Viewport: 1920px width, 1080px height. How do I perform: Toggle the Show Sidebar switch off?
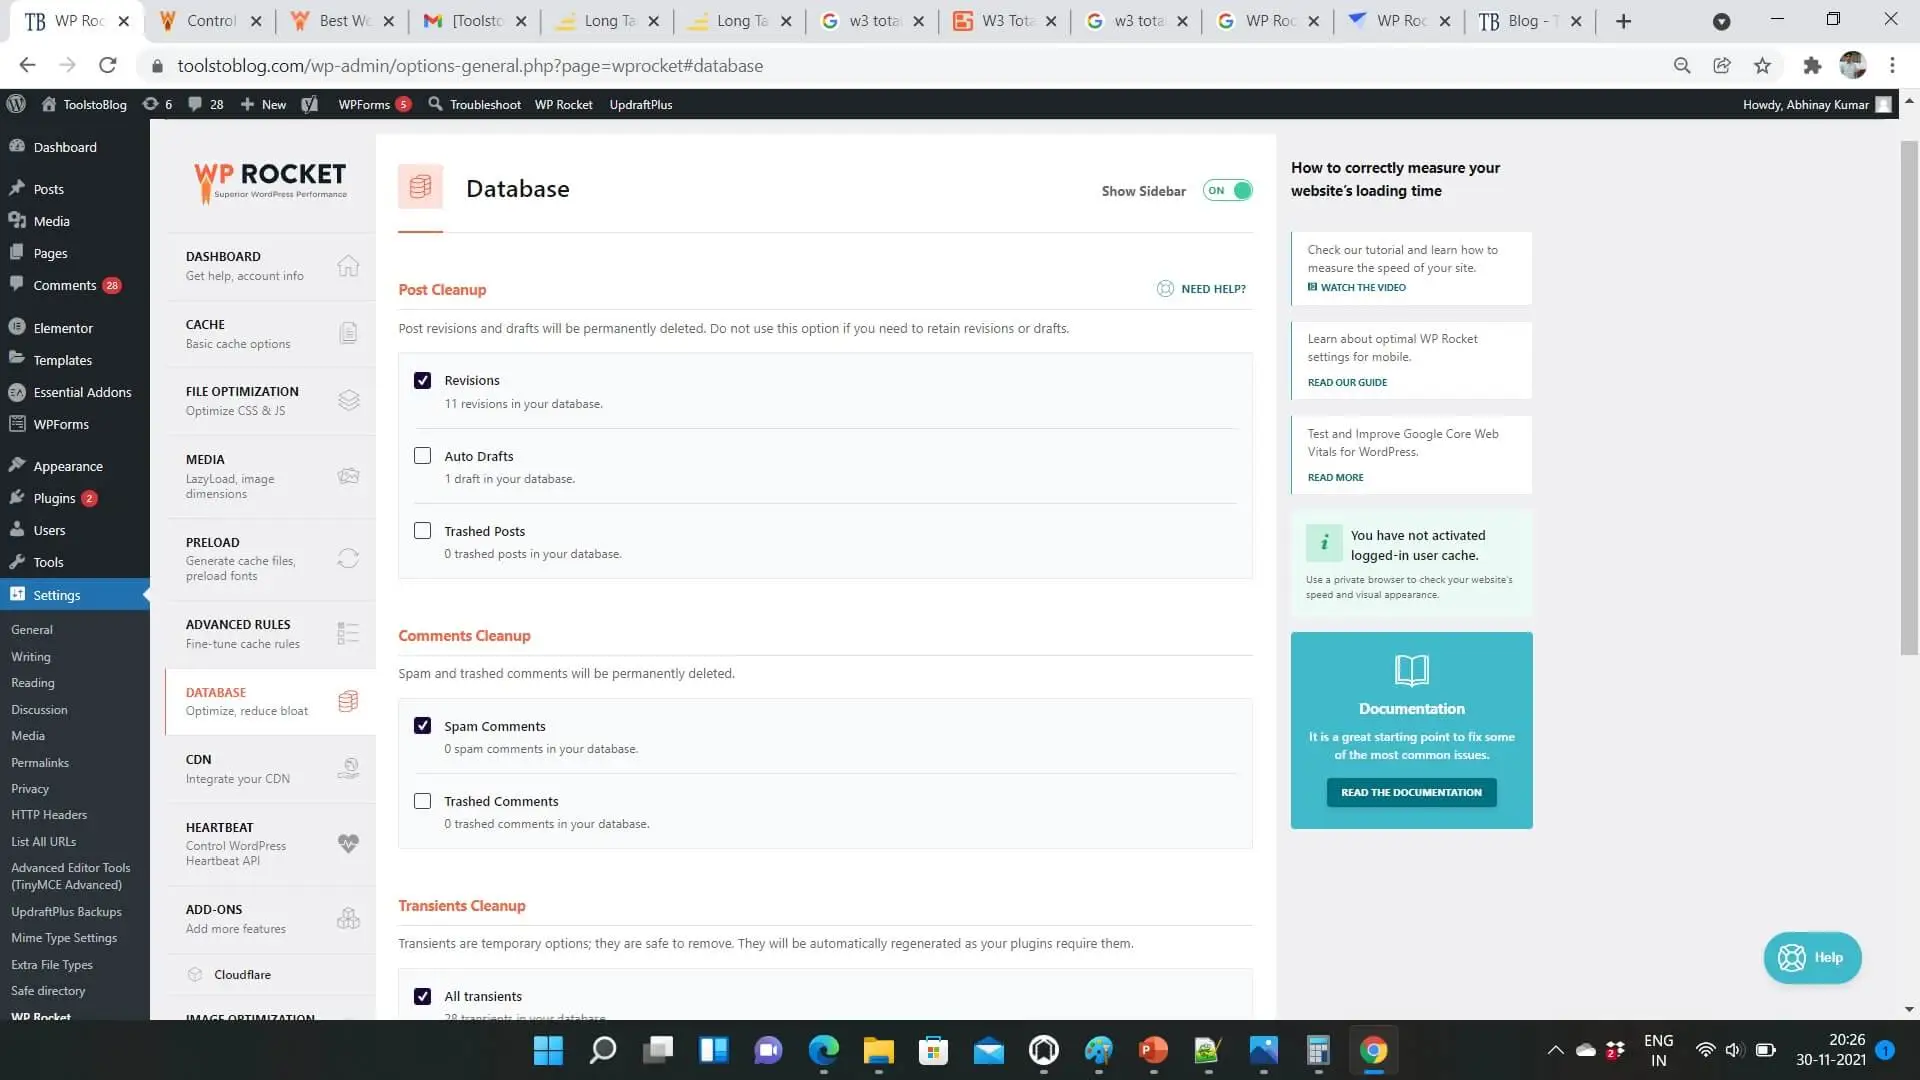click(x=1227, y=190)
